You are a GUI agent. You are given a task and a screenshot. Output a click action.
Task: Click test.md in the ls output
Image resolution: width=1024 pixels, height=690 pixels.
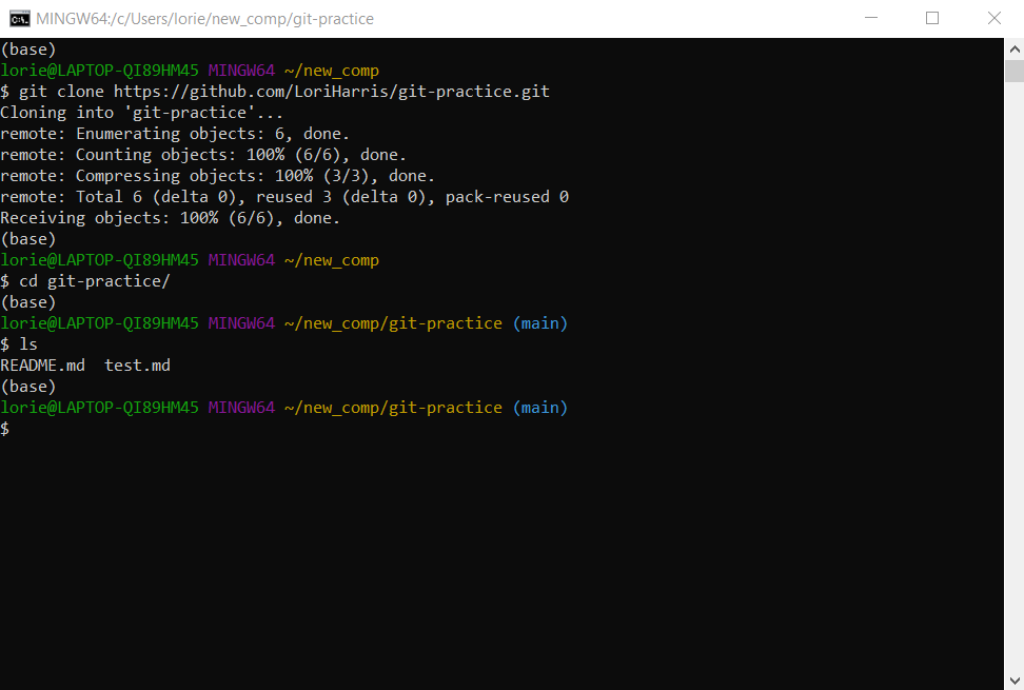(137, 365)
